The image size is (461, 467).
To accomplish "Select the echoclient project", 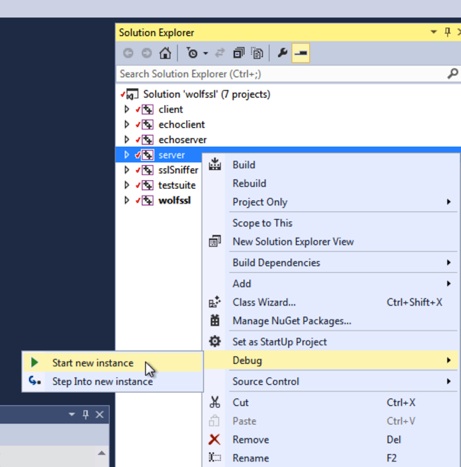I will pyautogui.click(x=182, y=125).
